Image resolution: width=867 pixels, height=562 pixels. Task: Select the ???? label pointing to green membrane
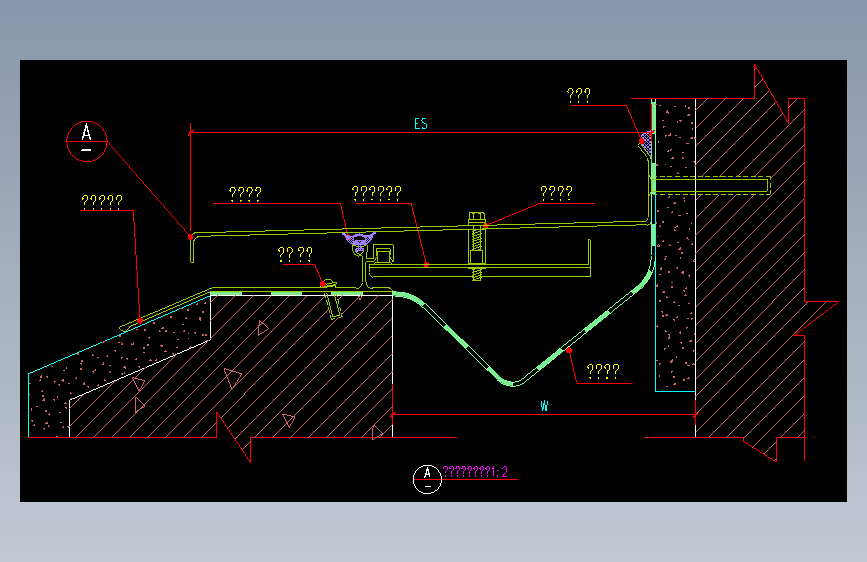click(603, 371)
